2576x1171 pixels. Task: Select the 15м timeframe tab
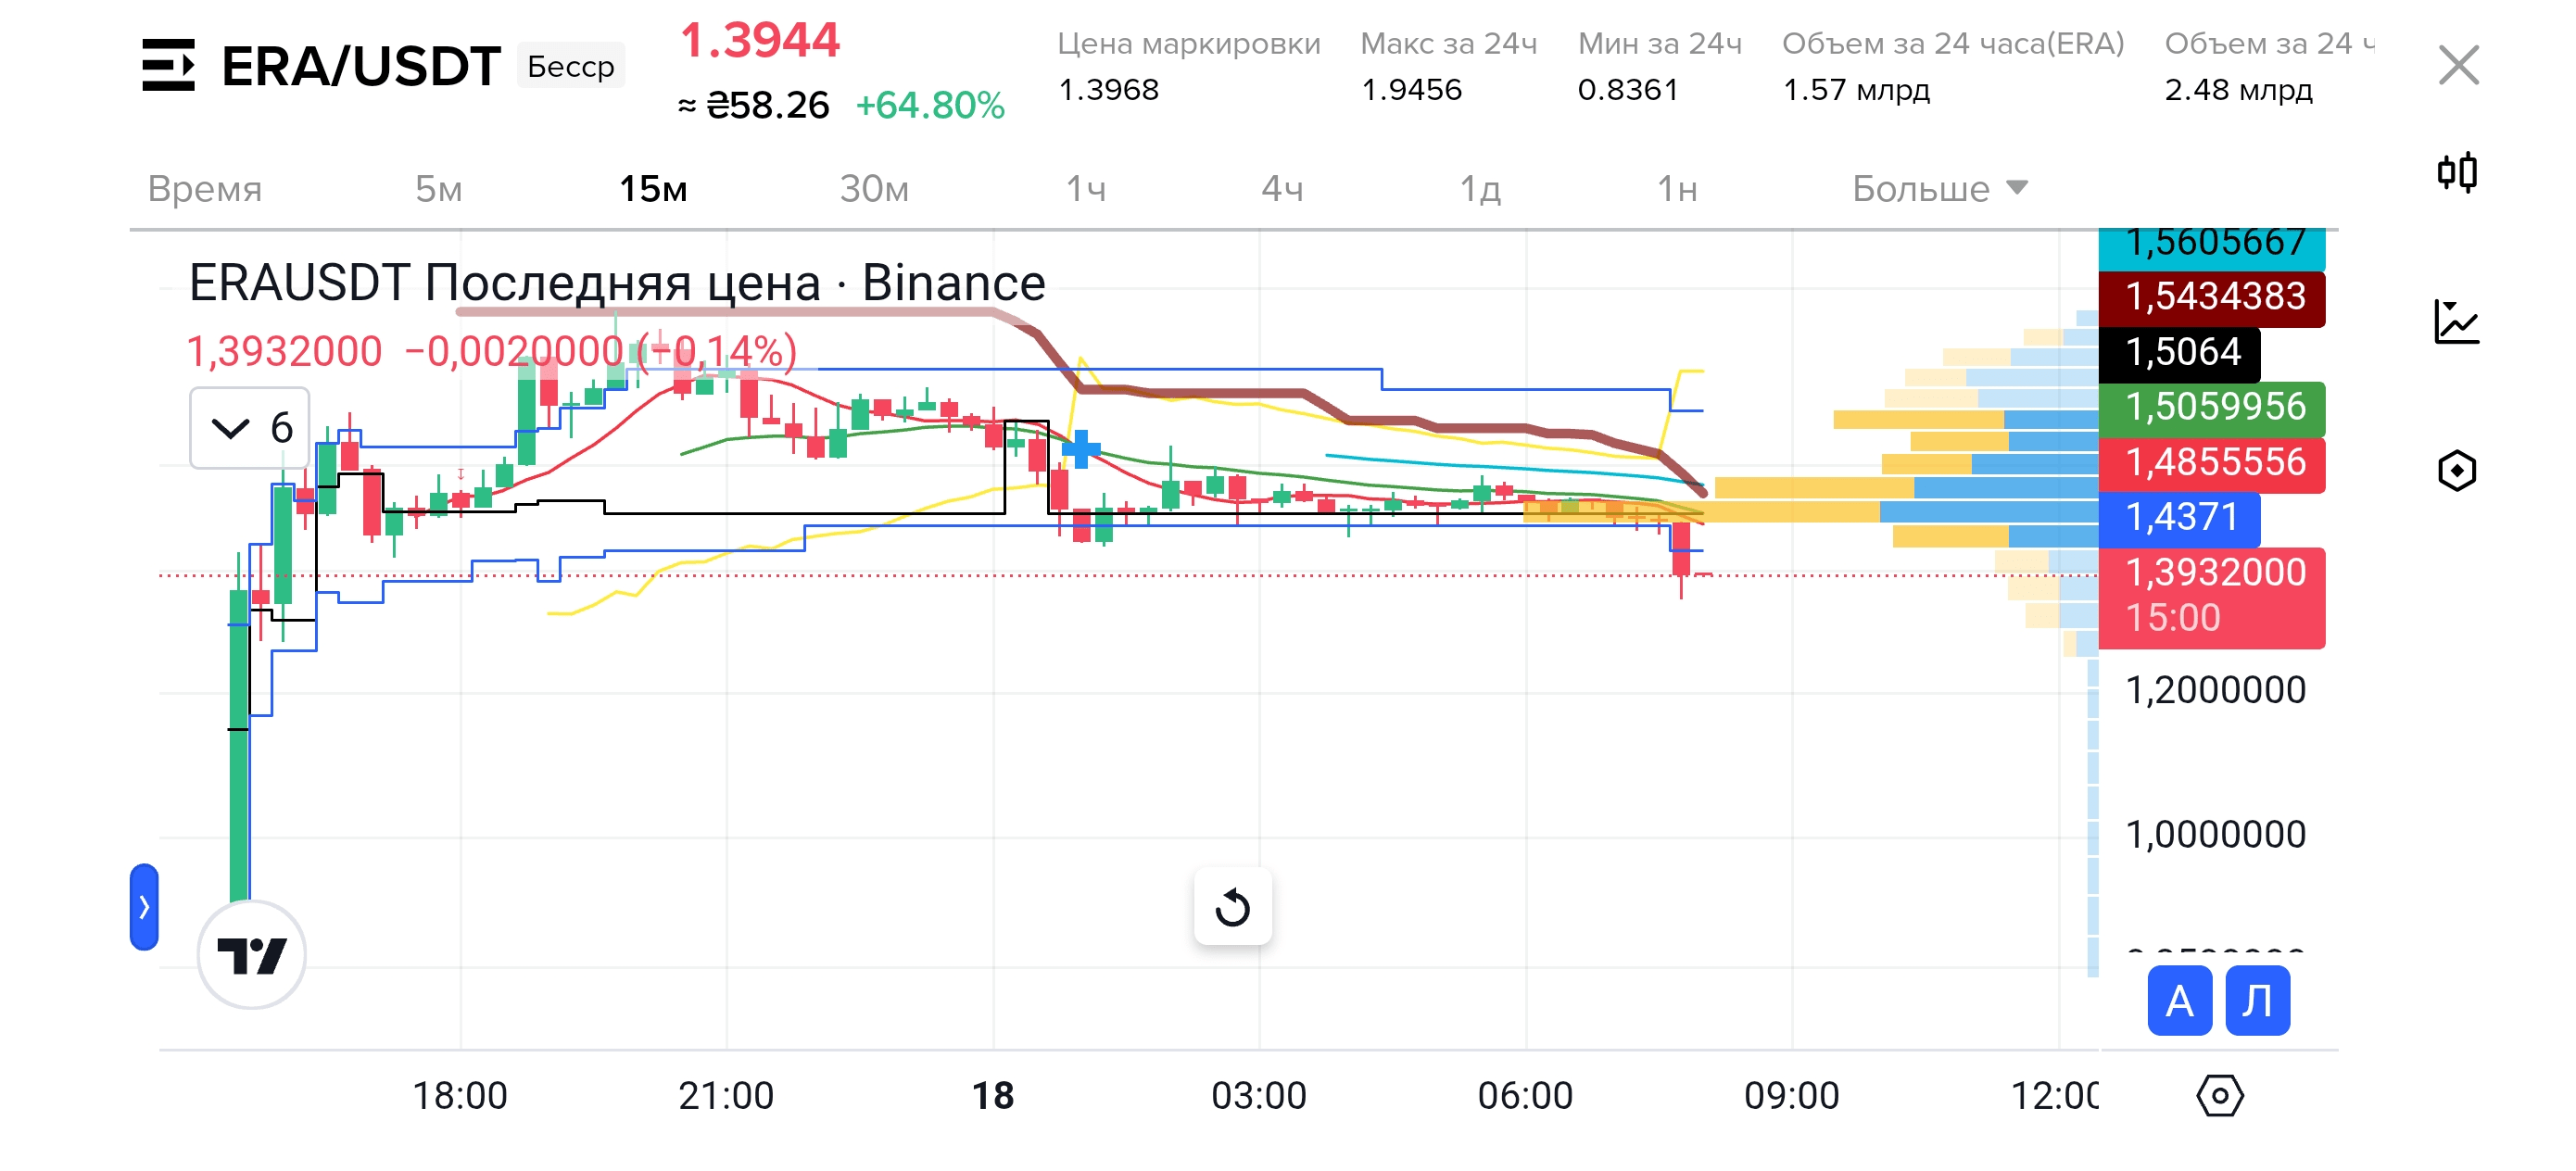pyautogui.click(x=653, y=188)
